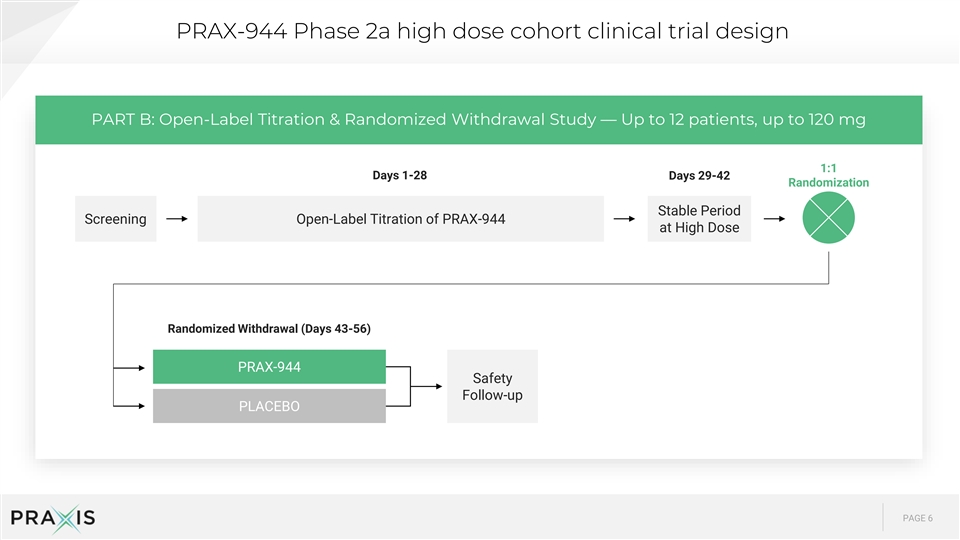Click the Randomized Withdrawal (Days 43-56) label

(269, 329)
